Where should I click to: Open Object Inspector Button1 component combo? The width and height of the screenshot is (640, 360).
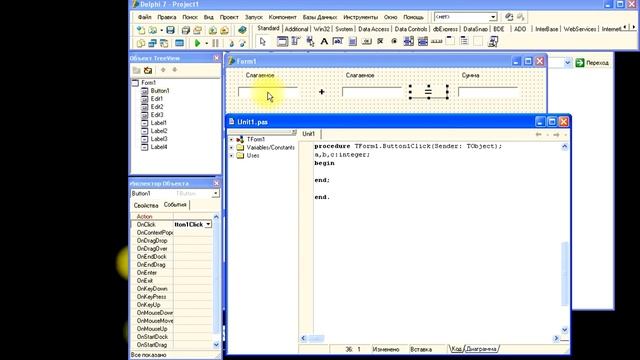click(215, 193)
